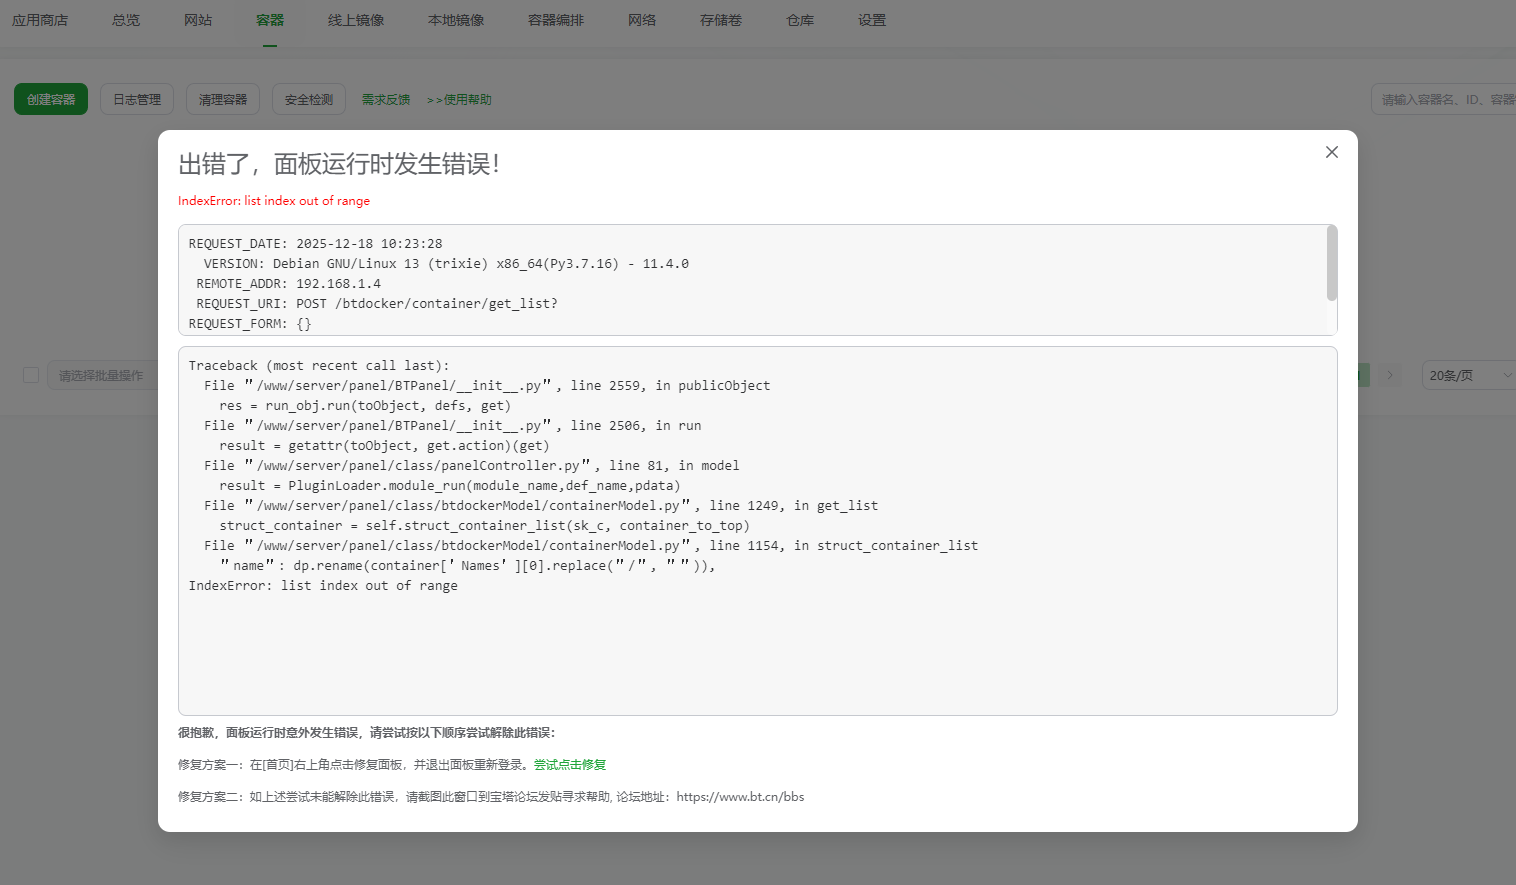The height and width of the screenshot is (885, 1516).
Task: Tick the select-all containers checkbox
Action: point(30,374)
